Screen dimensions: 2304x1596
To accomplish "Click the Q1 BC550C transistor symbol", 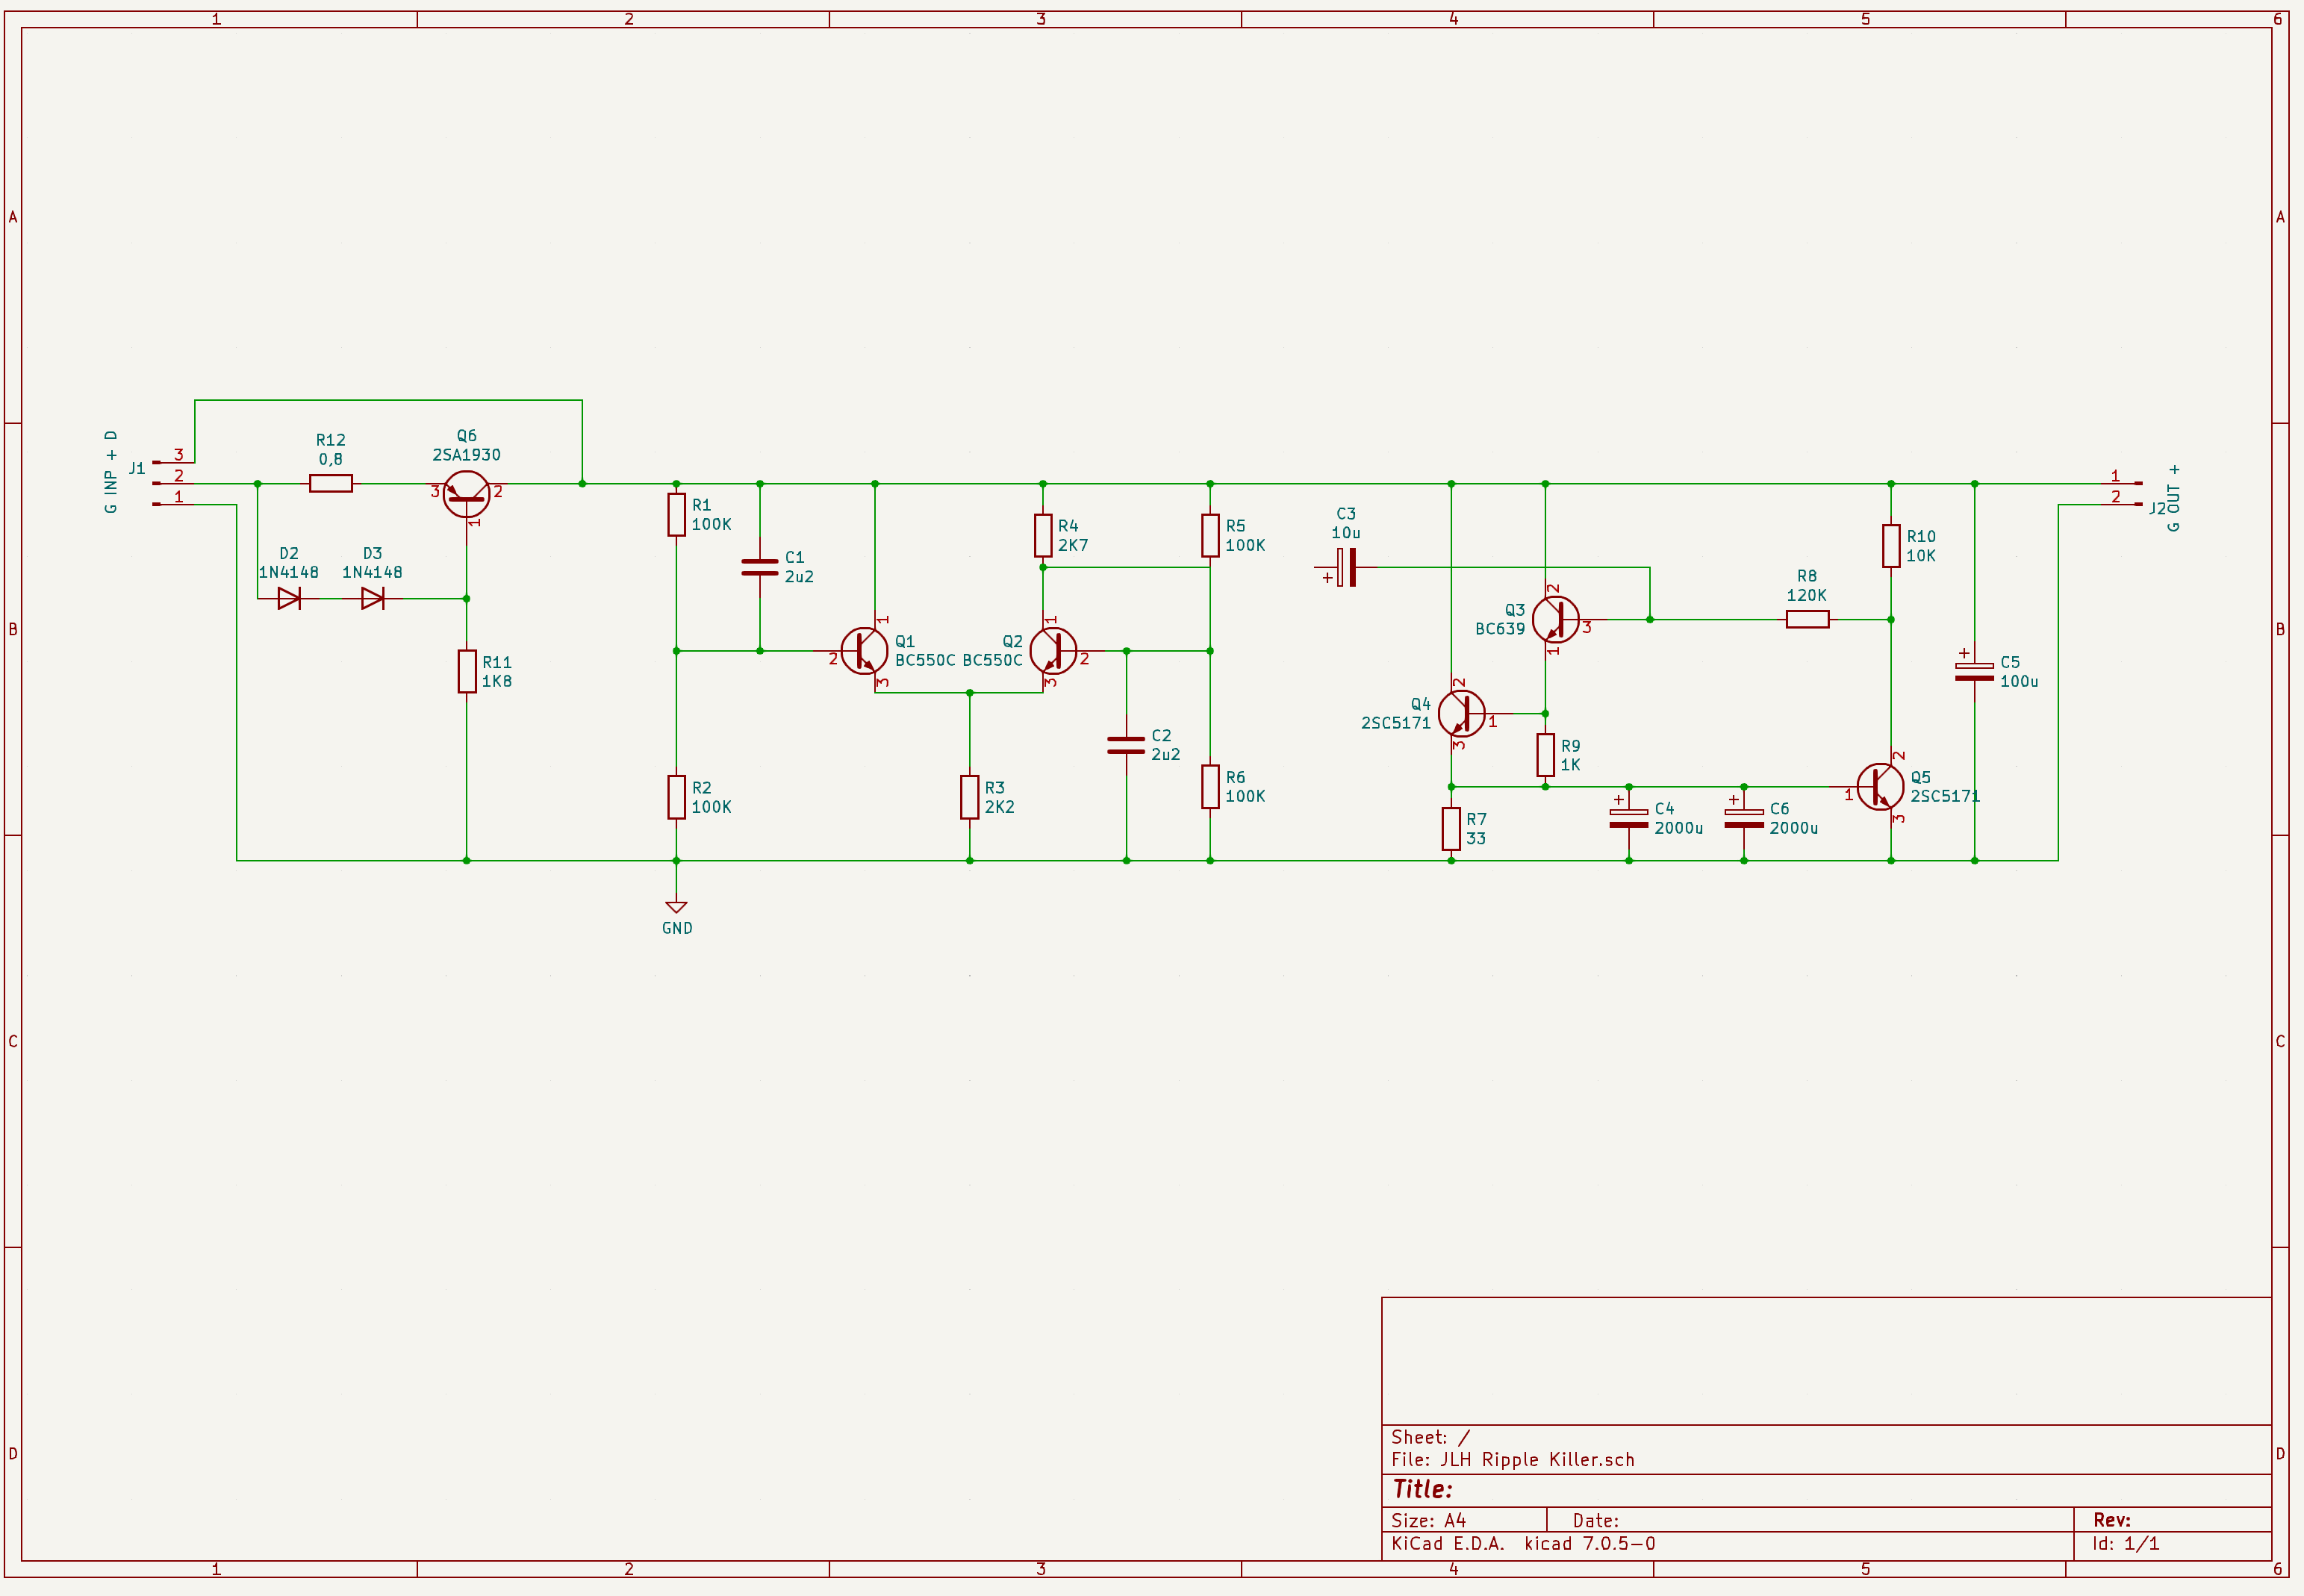I will [864, 651].
